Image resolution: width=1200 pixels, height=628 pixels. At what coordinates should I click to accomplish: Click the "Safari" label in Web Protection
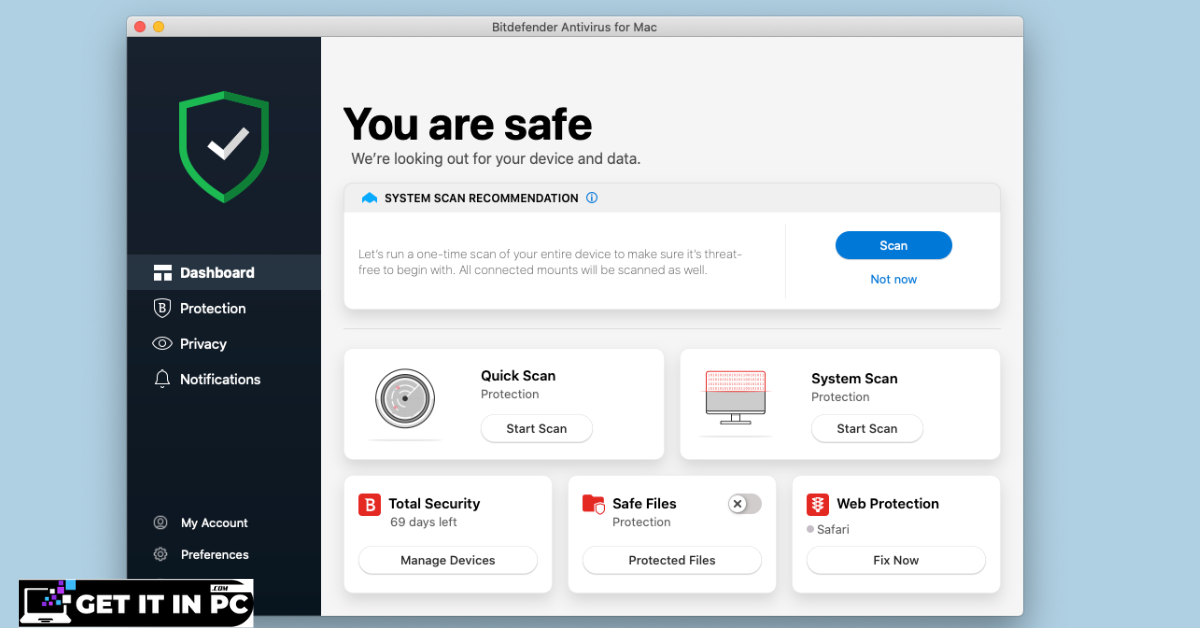click(x=833, y=529)
